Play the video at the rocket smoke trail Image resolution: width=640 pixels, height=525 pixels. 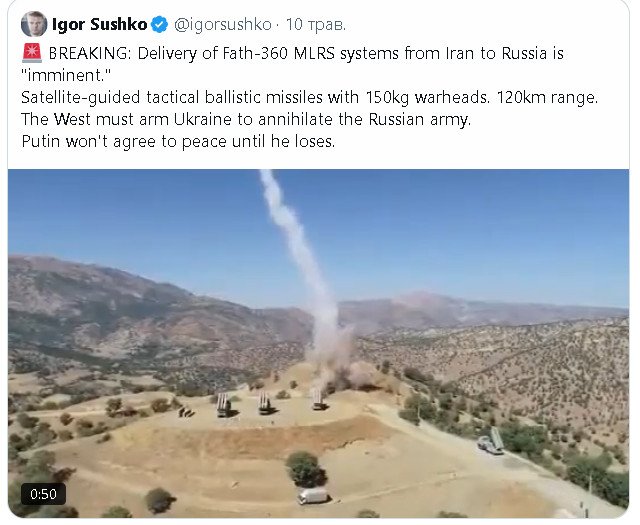tap(302, 253)
